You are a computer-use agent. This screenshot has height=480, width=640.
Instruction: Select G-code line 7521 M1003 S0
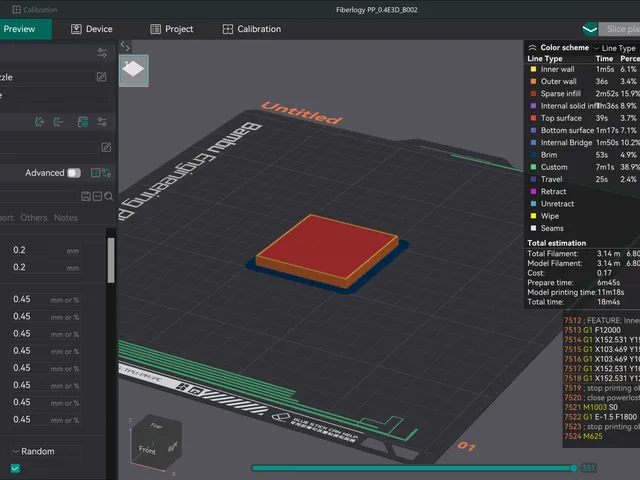click(601, 407)
